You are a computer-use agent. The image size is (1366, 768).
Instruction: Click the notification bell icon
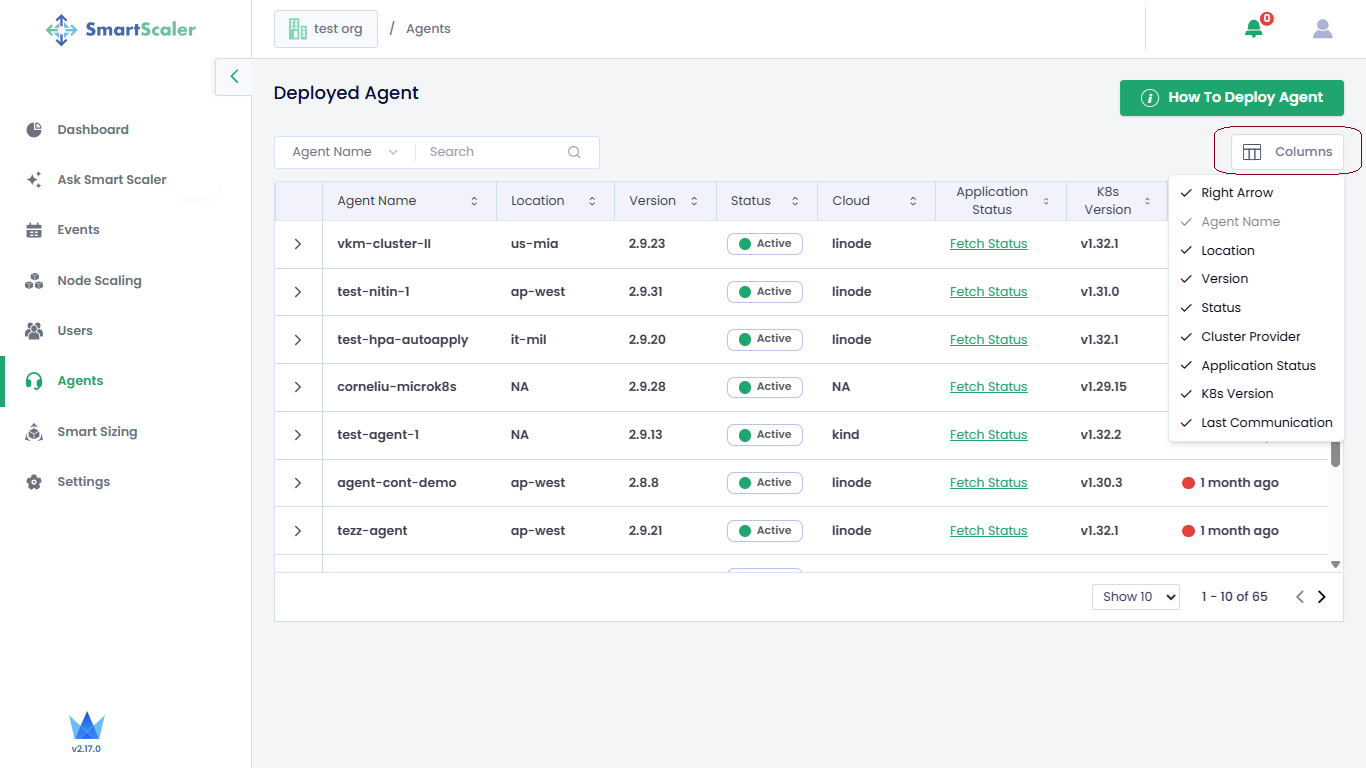(1253, 29)
